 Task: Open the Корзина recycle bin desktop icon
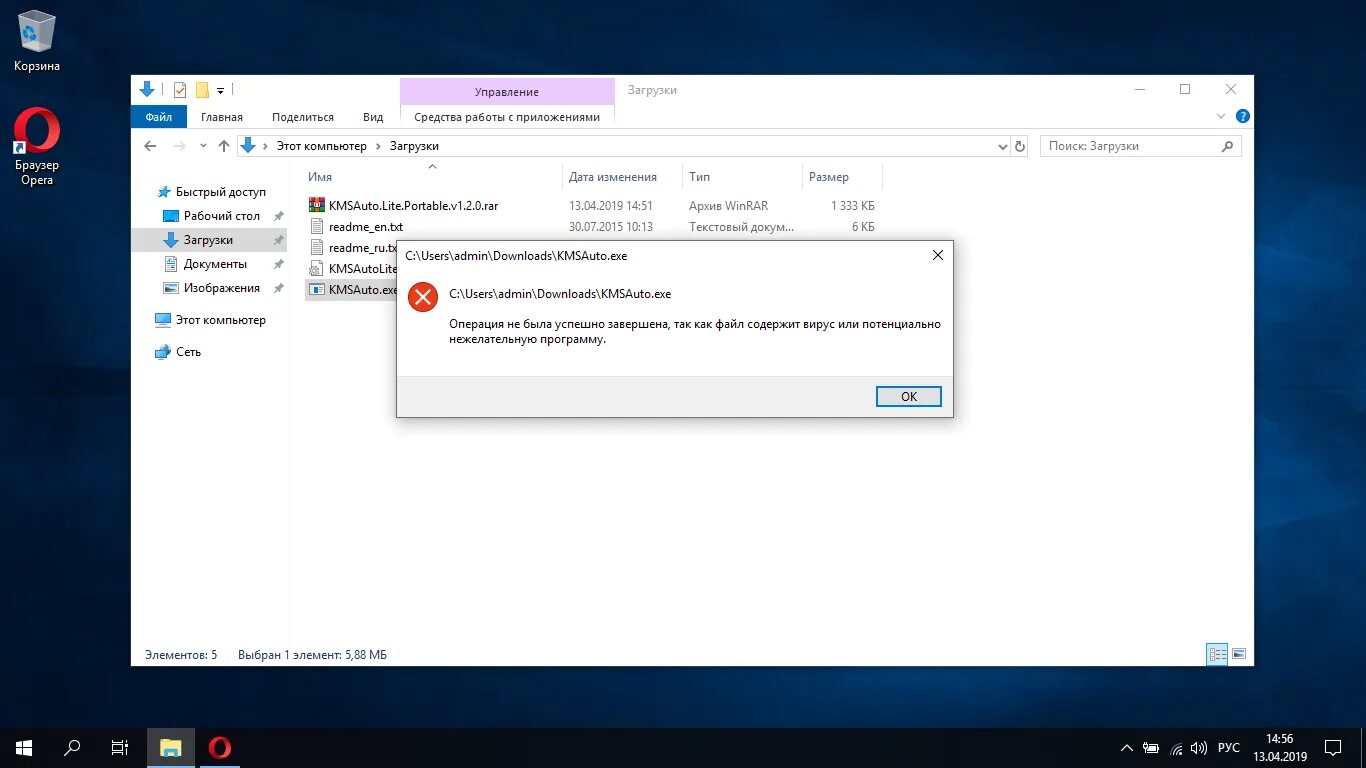(37, 42)
